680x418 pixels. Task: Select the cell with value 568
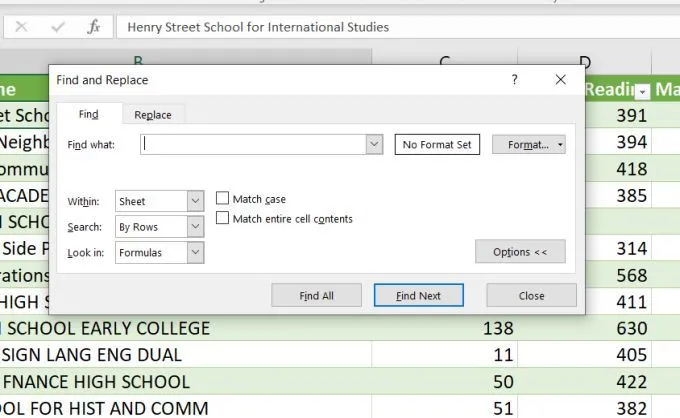[618, 275]
